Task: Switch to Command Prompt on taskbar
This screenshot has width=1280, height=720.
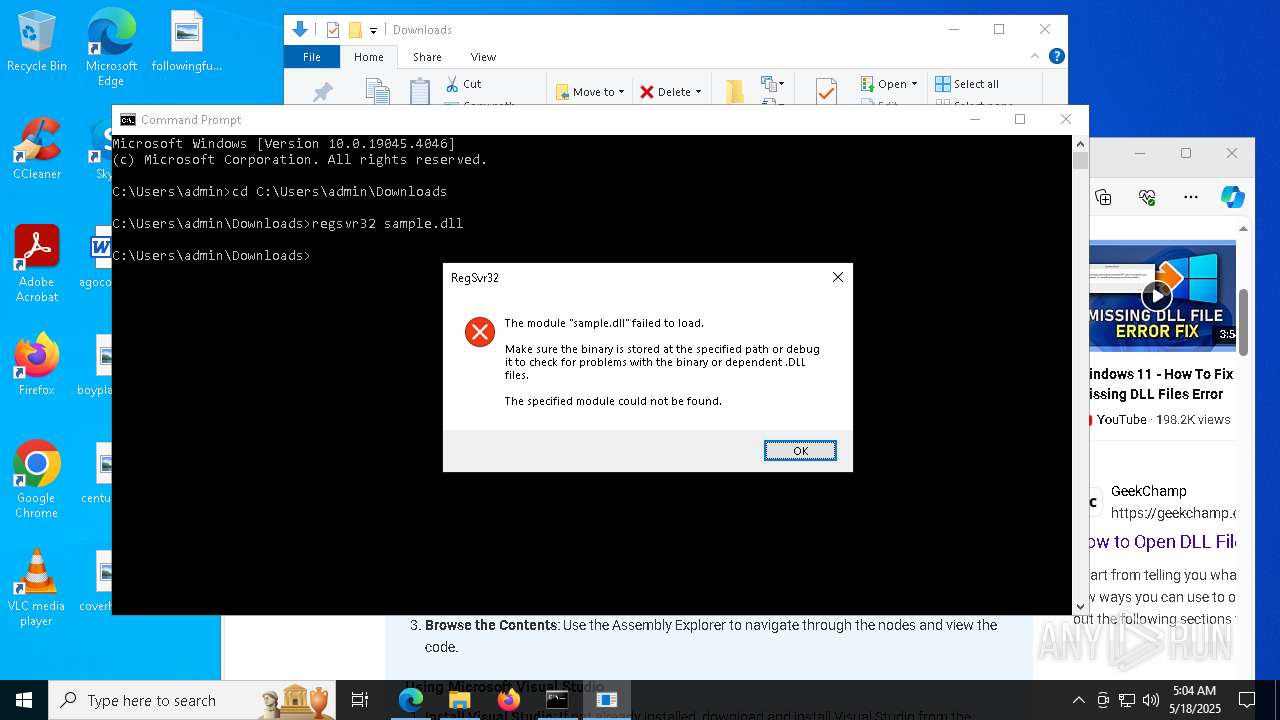Action: [x=557, y=700]
